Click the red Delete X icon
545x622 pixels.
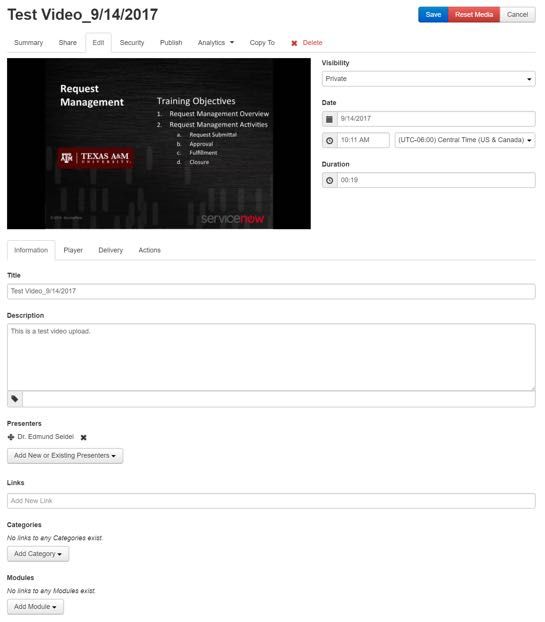(294, 43)
